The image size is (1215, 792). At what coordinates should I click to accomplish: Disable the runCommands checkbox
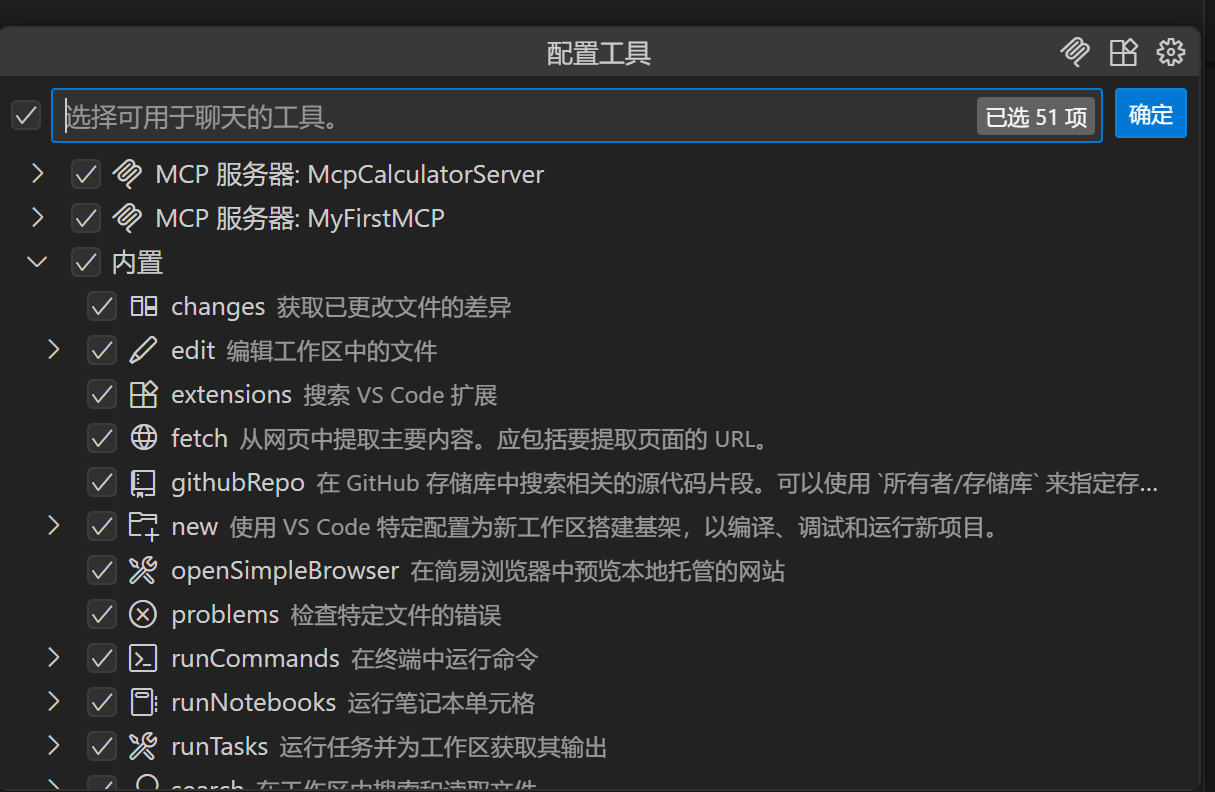point(102,658)
